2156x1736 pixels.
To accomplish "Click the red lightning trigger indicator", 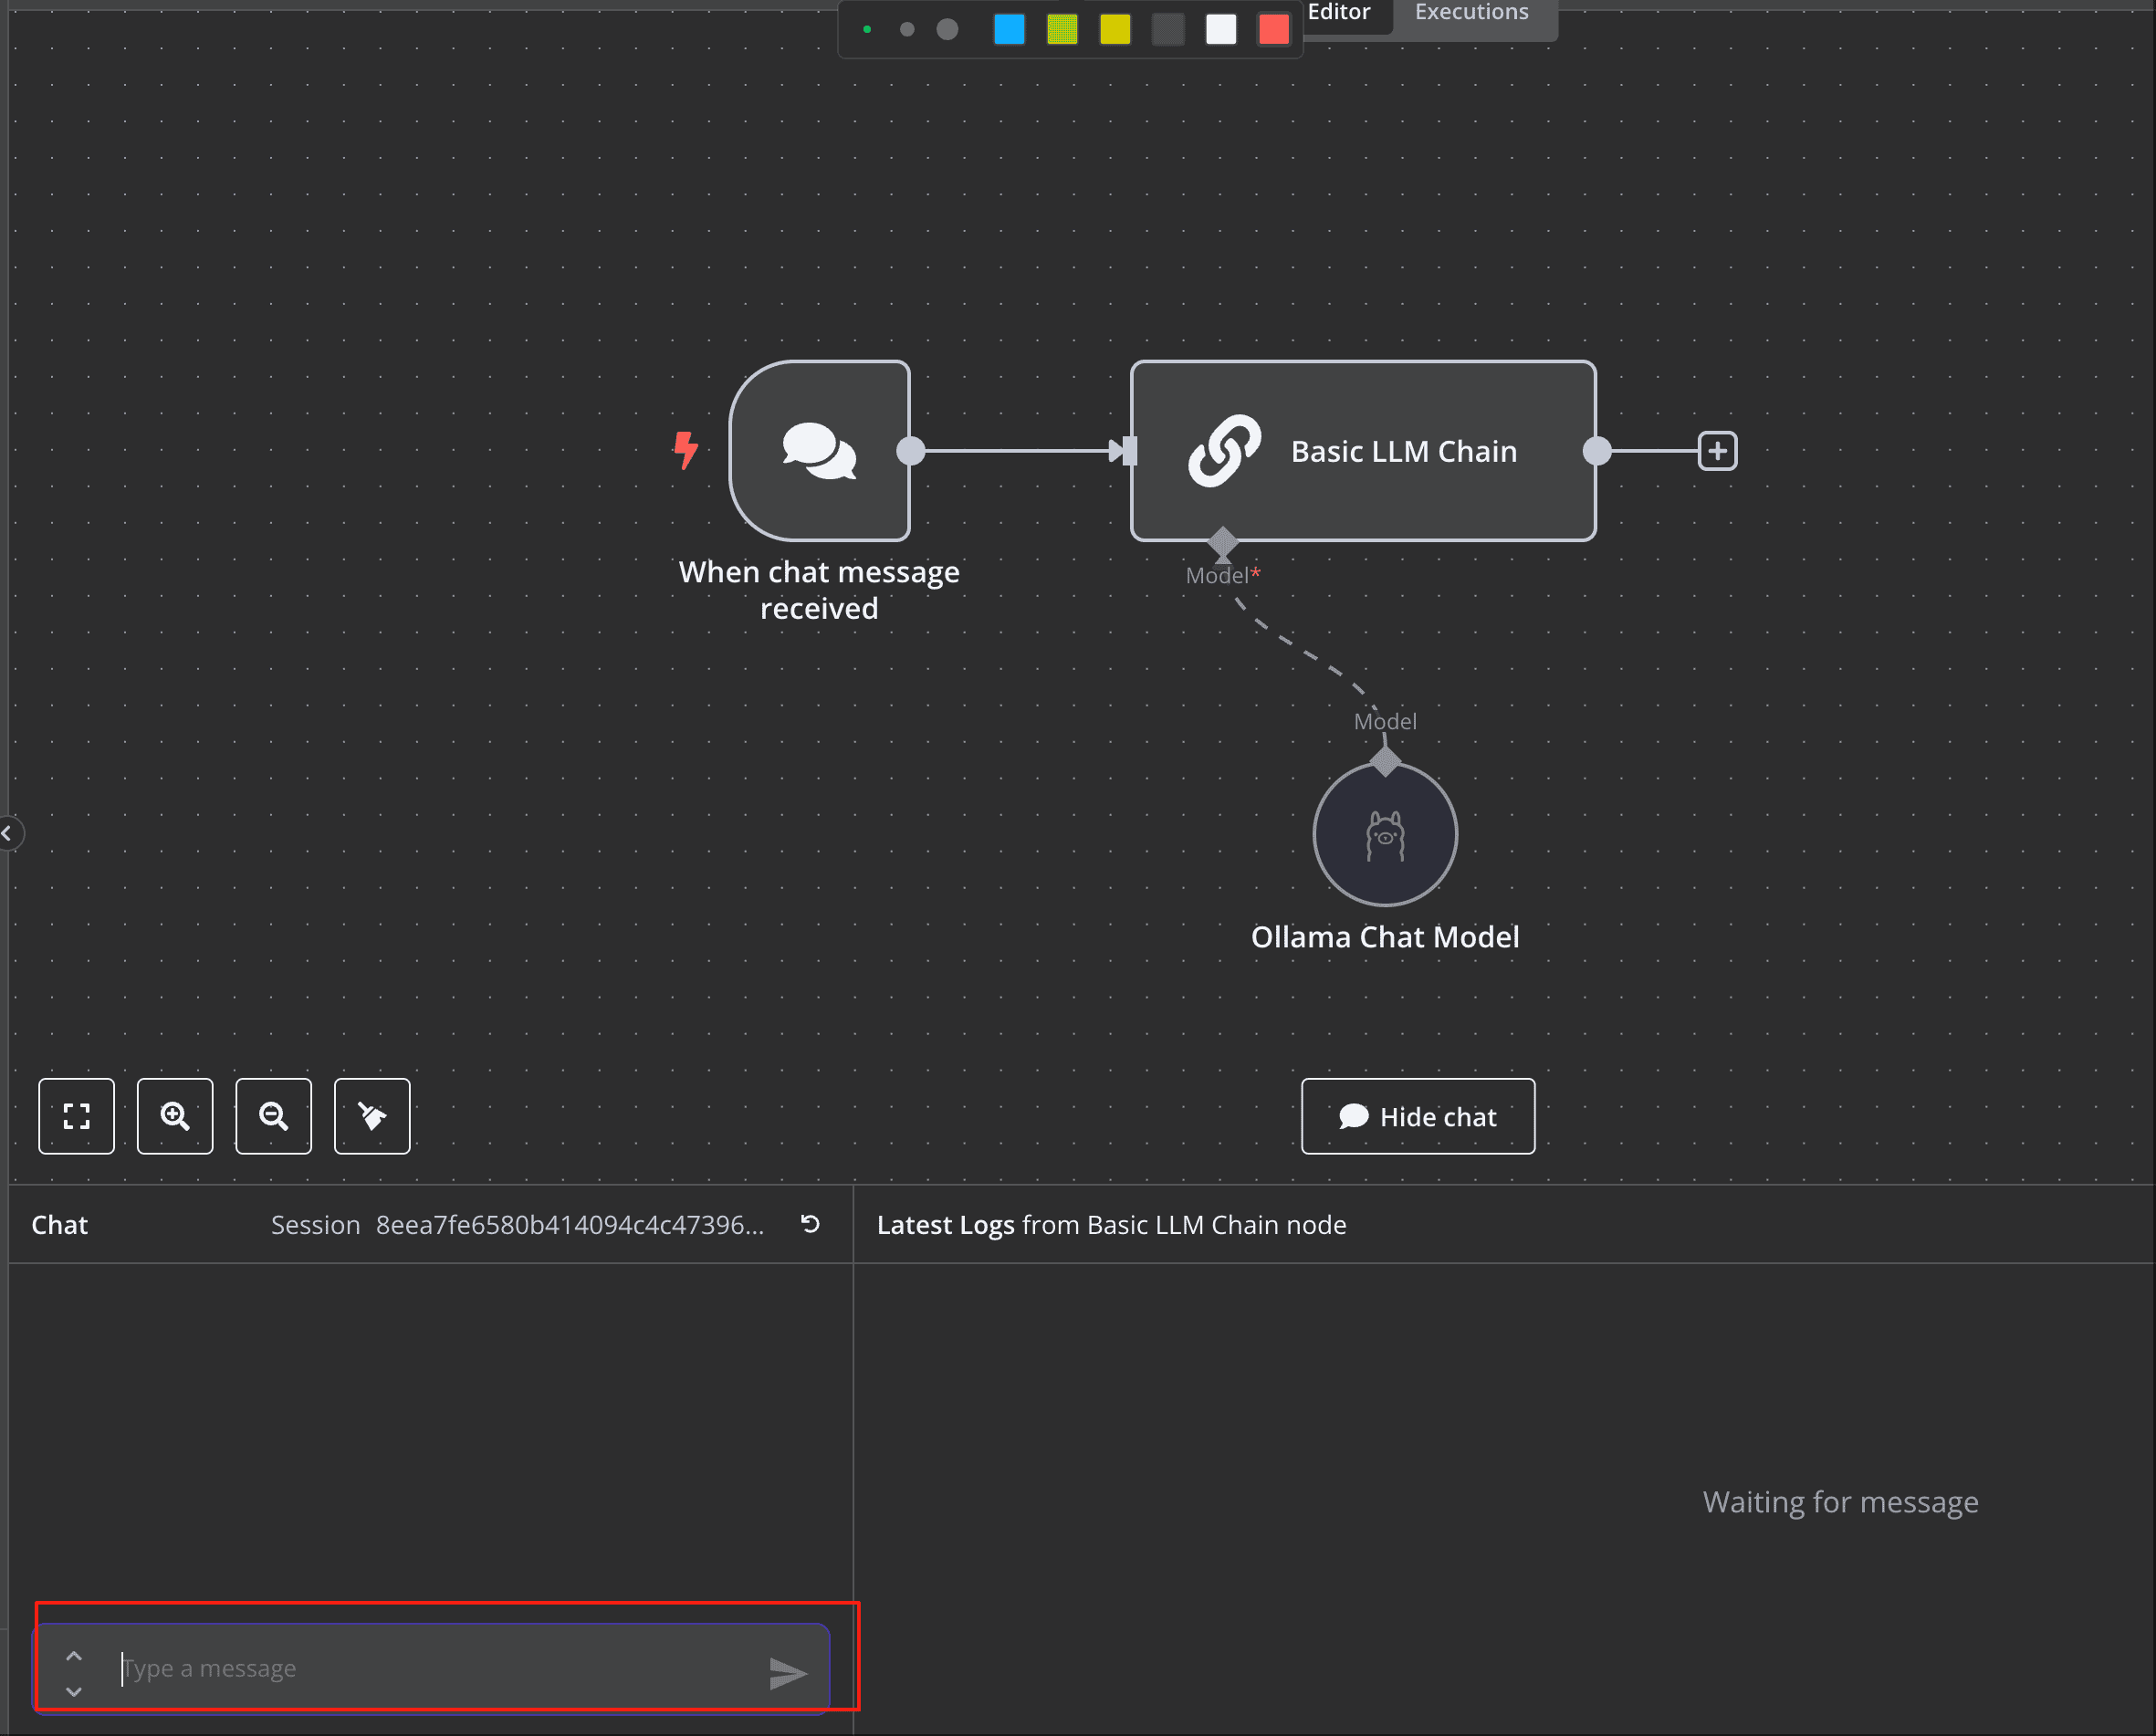I will pos(685,450).
